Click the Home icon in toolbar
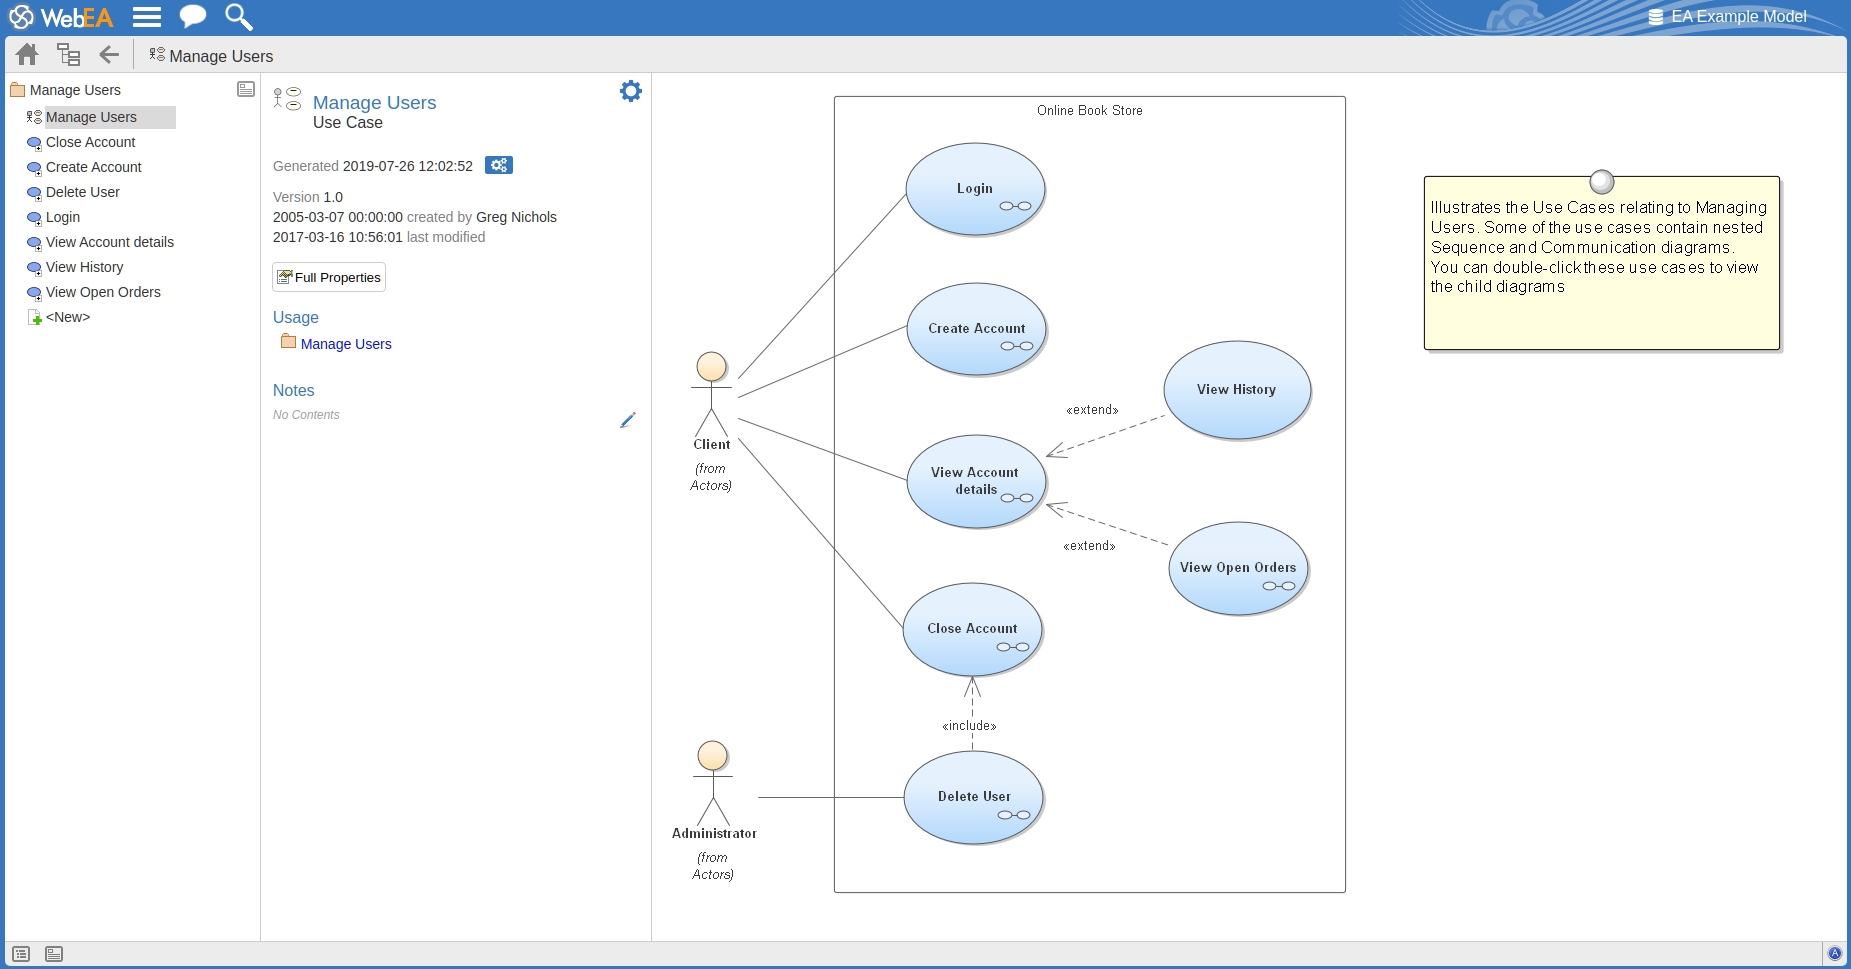Viewport: 1851px width, 969px height. pyautogui.click(x=27, y=55)
